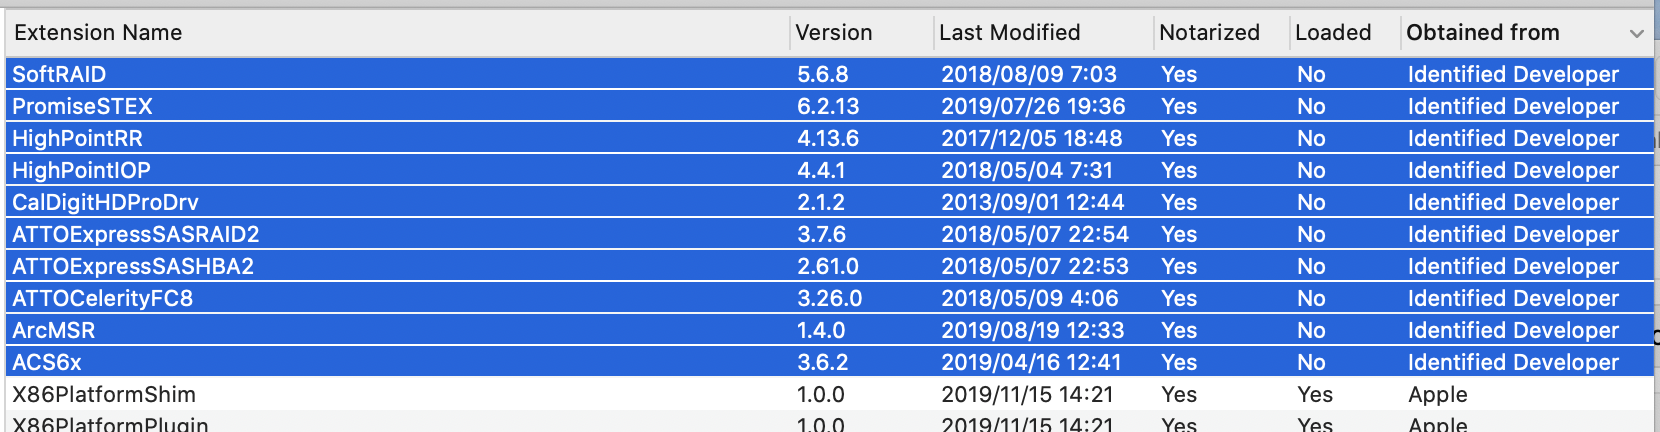Screen dimensions: 1660x432
Task: Select the ACS6x extension row
Action: (829, 362)
